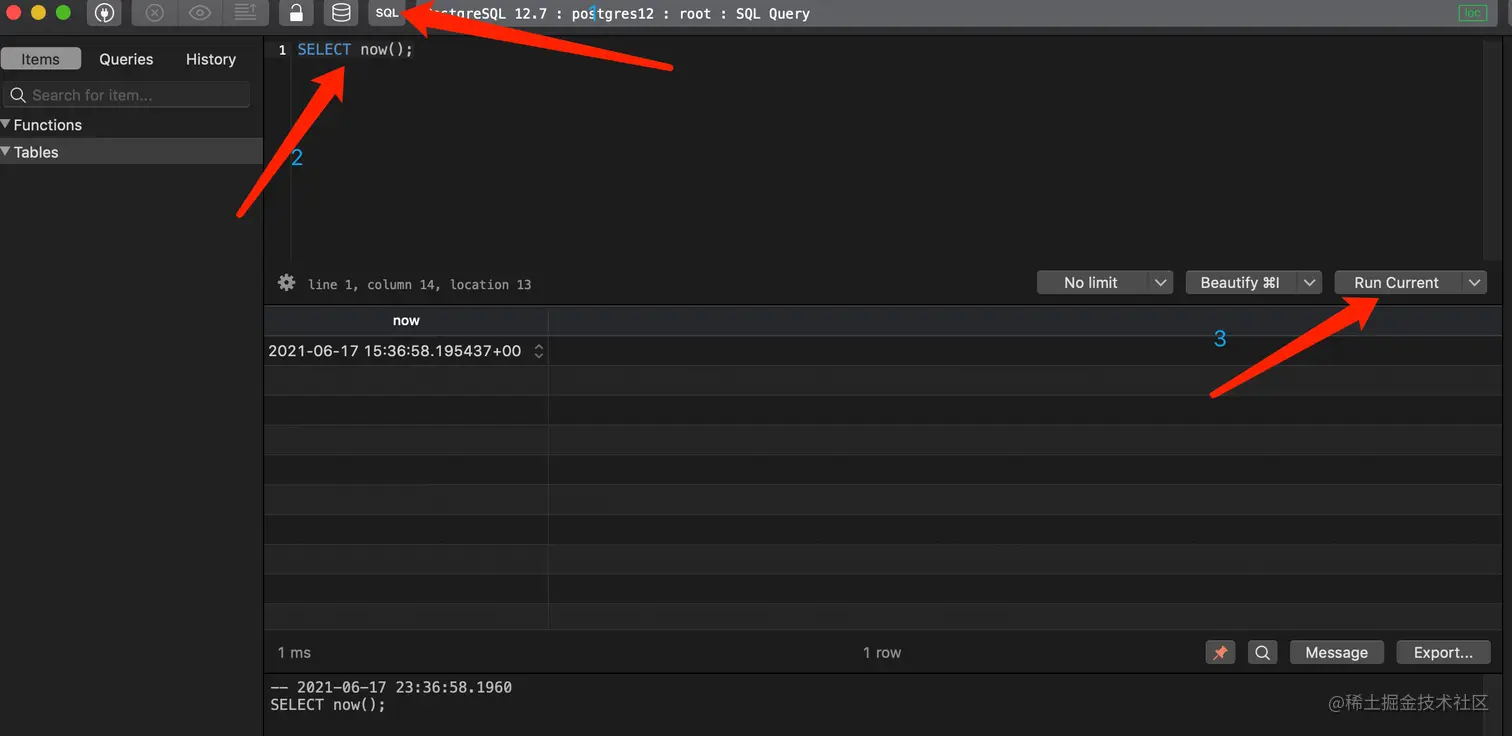Select the Functions row in sidebar
This screenshot has width=1512, height=736.
click(131, 125)
